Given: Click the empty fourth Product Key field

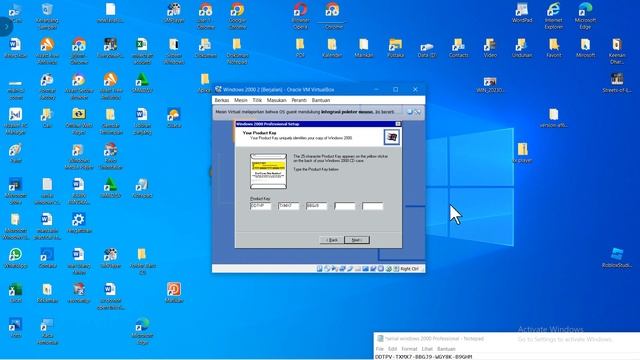Looking at the screenshot, I should [345, 206].
